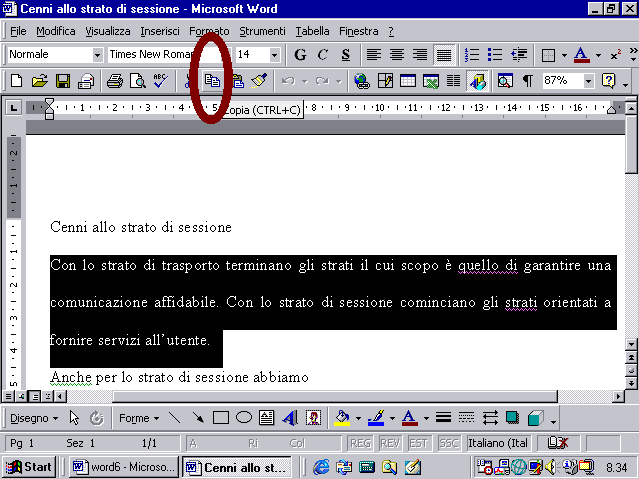The width and height of the screenshot is (639, 479).
Task: Activate the Format Painter brush icon
Action: [x=259, y=81]
